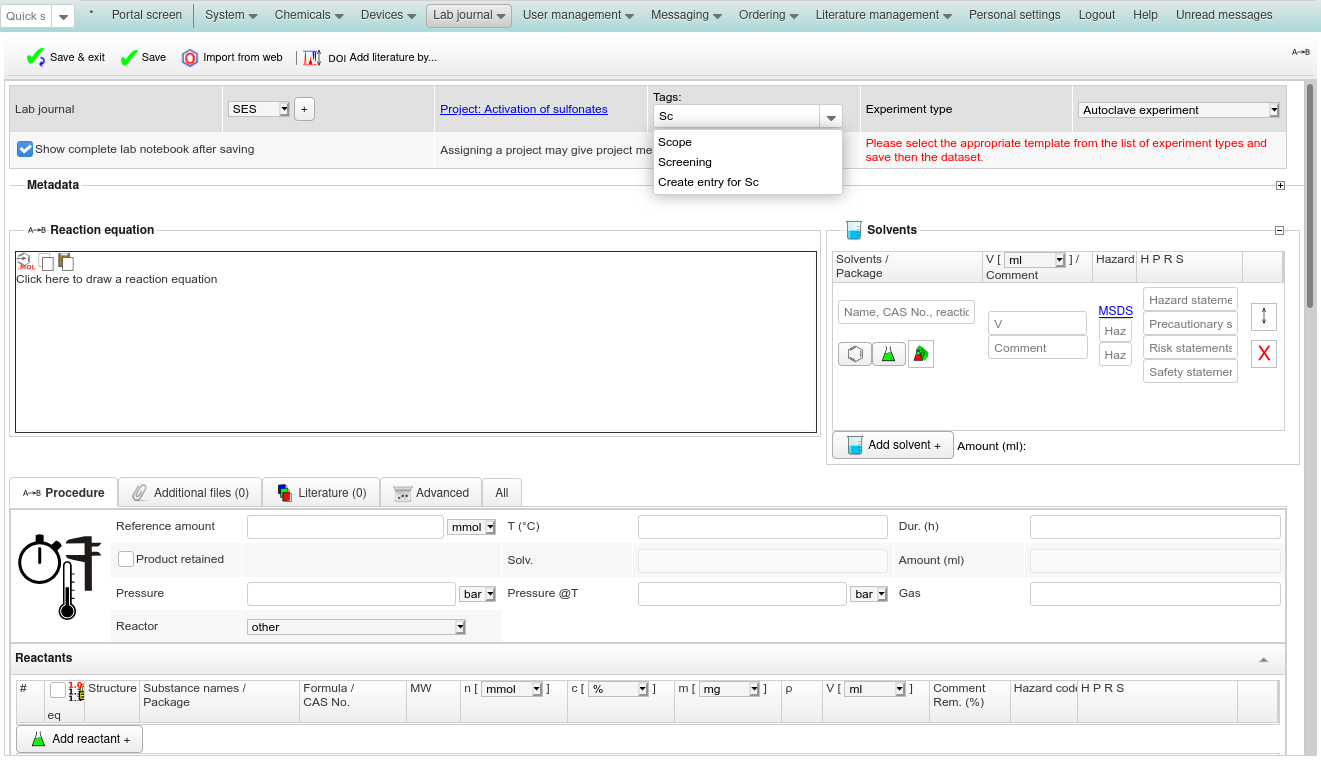This screenshot has width=1321, height=760.
Task: Open the Devices menu
Action: [389, 15]
